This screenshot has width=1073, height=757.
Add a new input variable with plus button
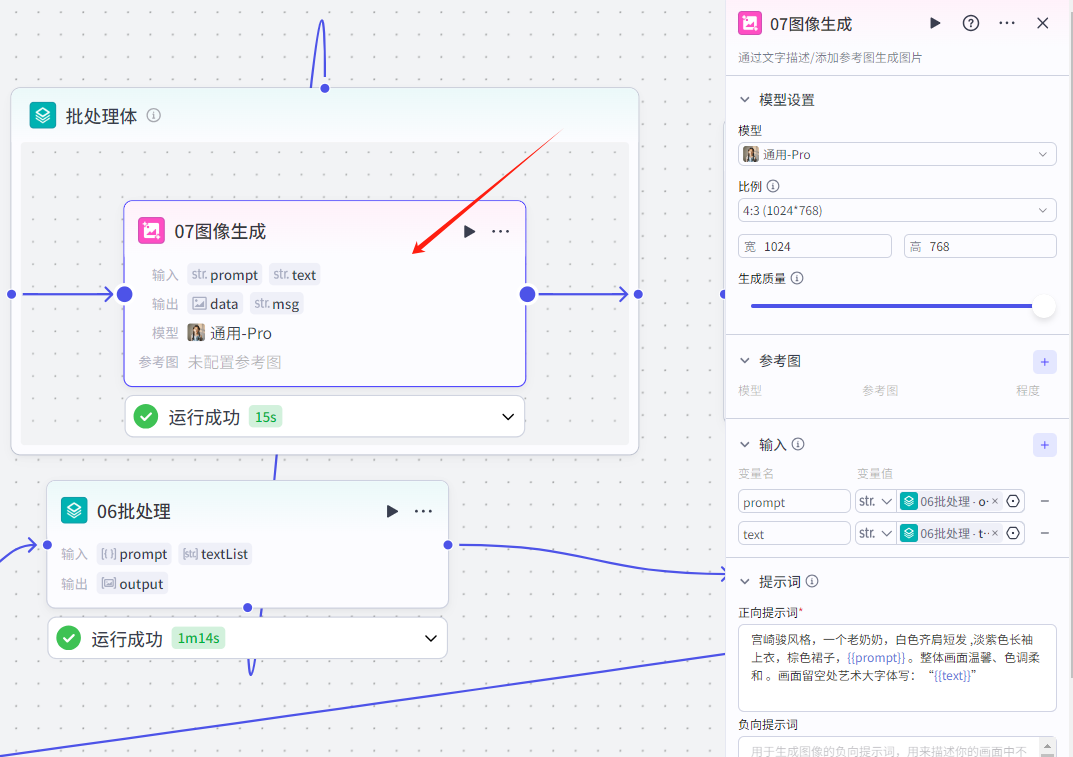[1044, 444]
